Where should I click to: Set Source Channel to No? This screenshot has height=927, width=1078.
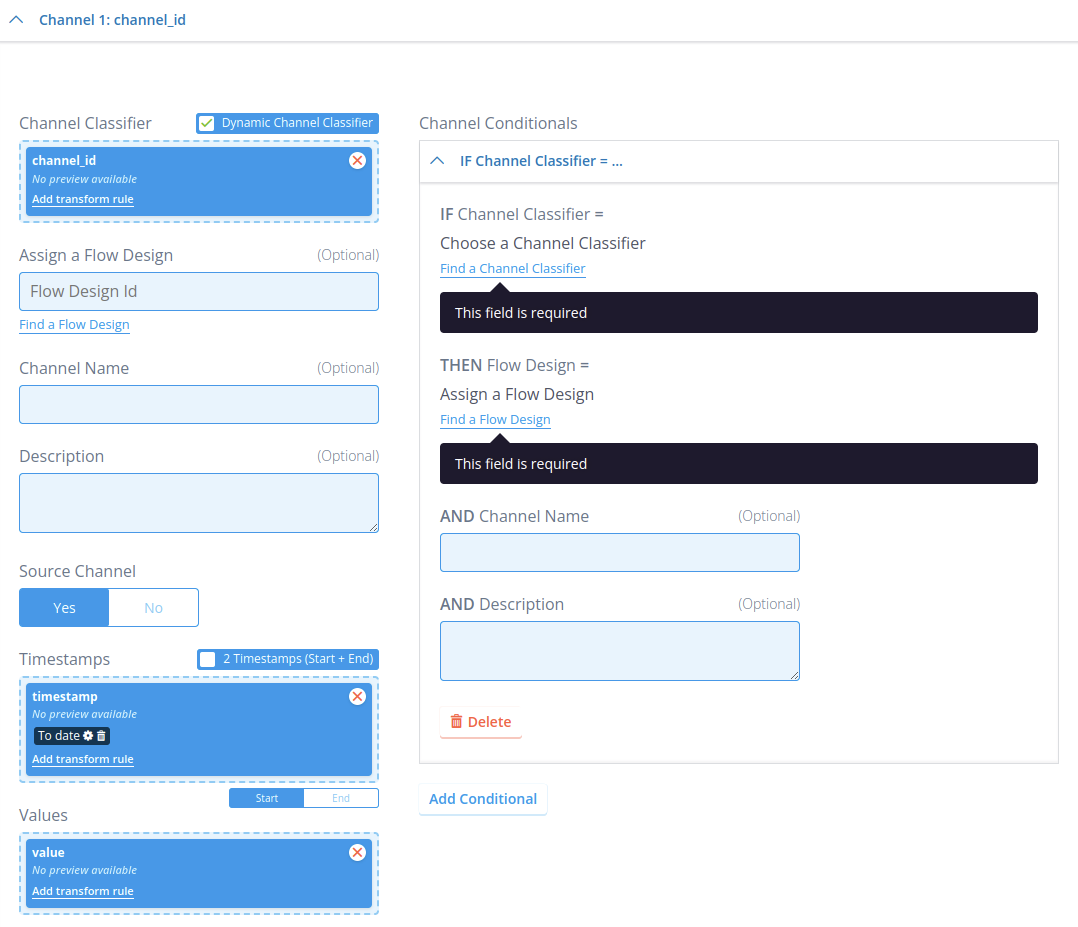[152, 607]
